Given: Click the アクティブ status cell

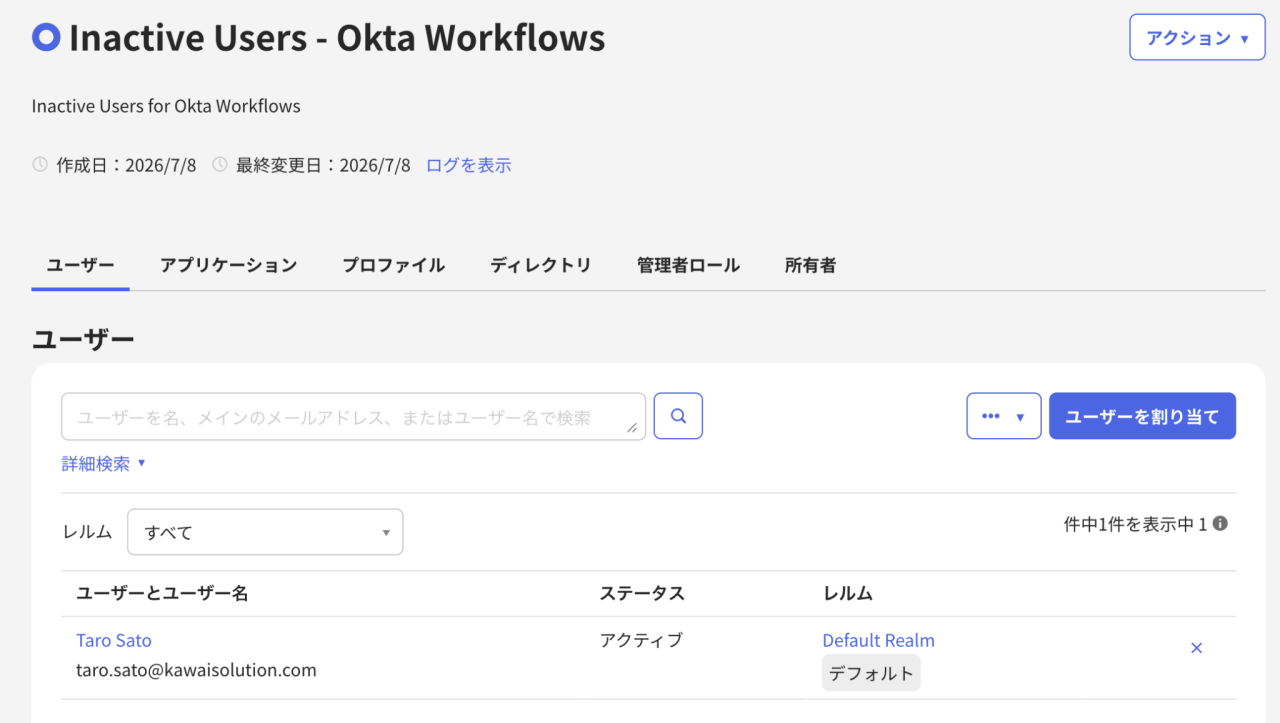Looking at the screenshot, I should [x=641, y=640].
